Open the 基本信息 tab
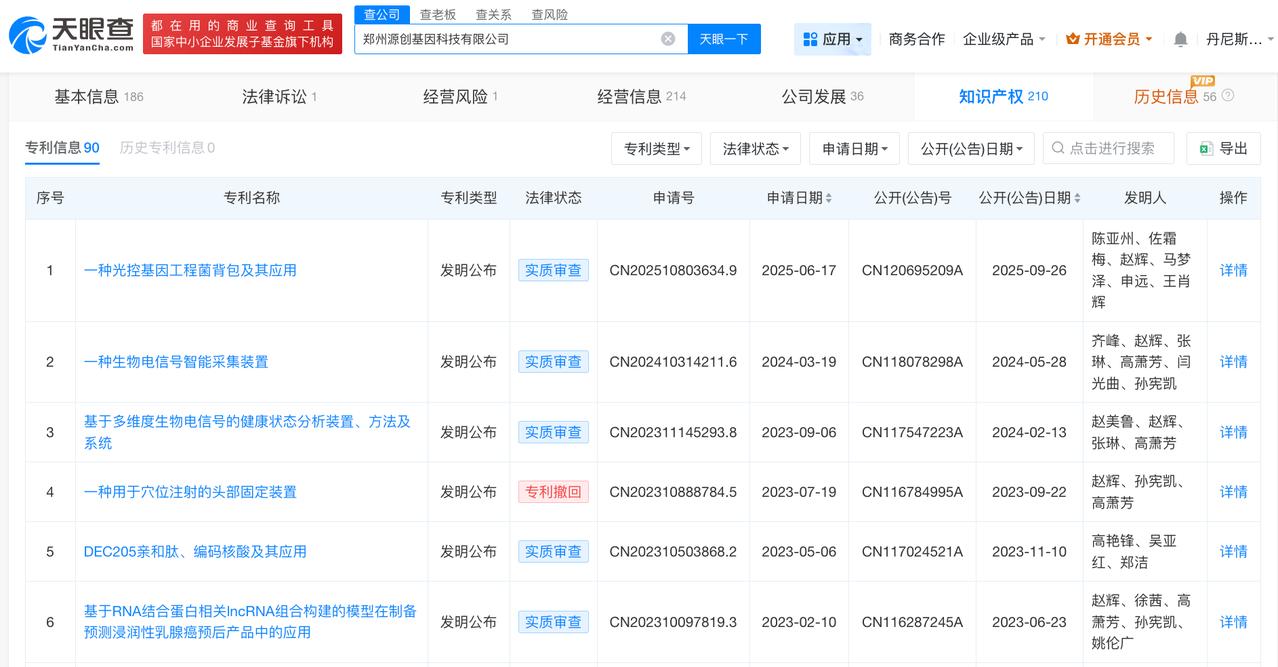Screen dimensions: 1278x667 pyautogui.click(x=99, y=96)
